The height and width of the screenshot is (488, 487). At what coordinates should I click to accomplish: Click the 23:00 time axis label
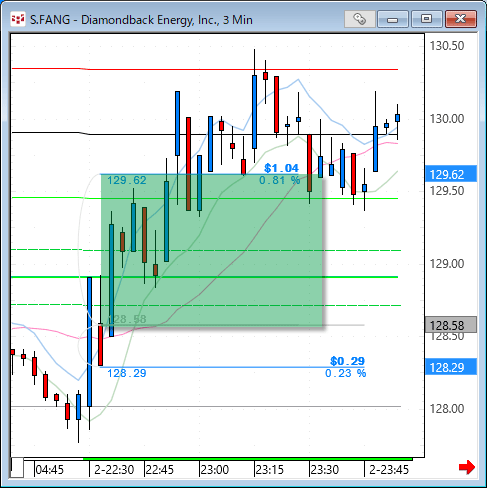pos(214,470)
